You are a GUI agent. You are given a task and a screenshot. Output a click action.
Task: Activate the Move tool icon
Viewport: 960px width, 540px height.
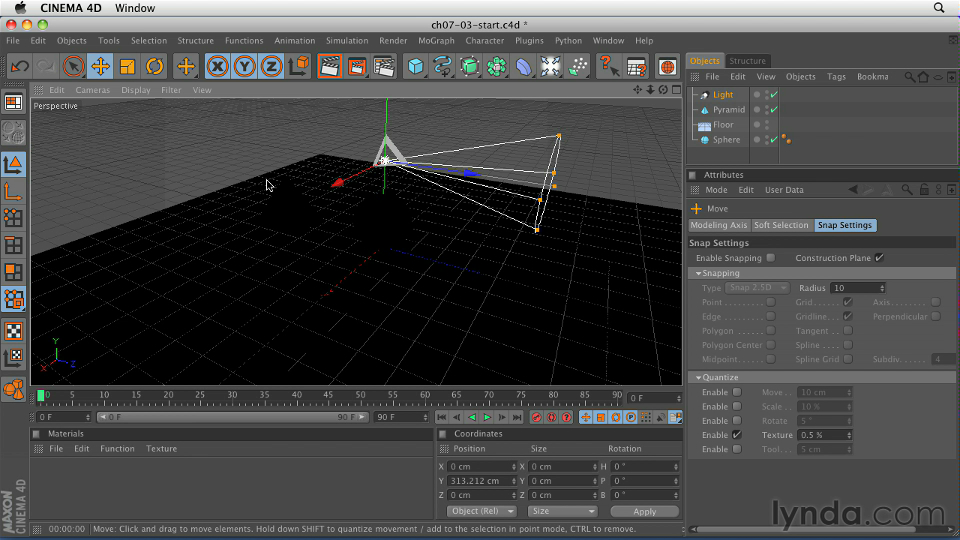click(x=100, y=66)
